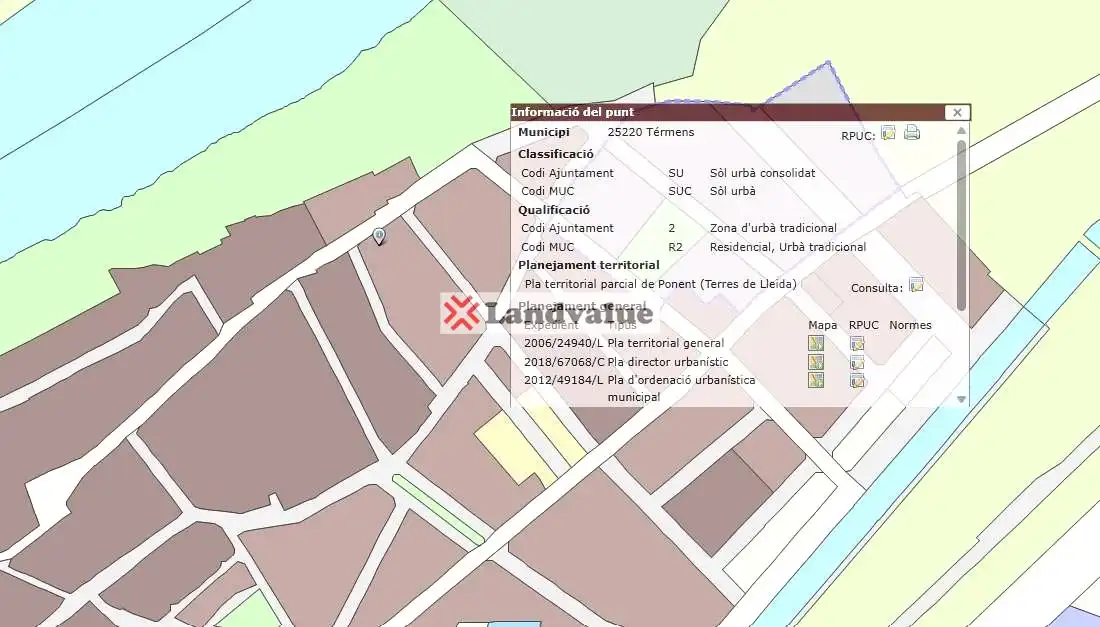1100x627 pixels.
Task: Click scrollbar down arrow in info panel
Action: (961, 399)
